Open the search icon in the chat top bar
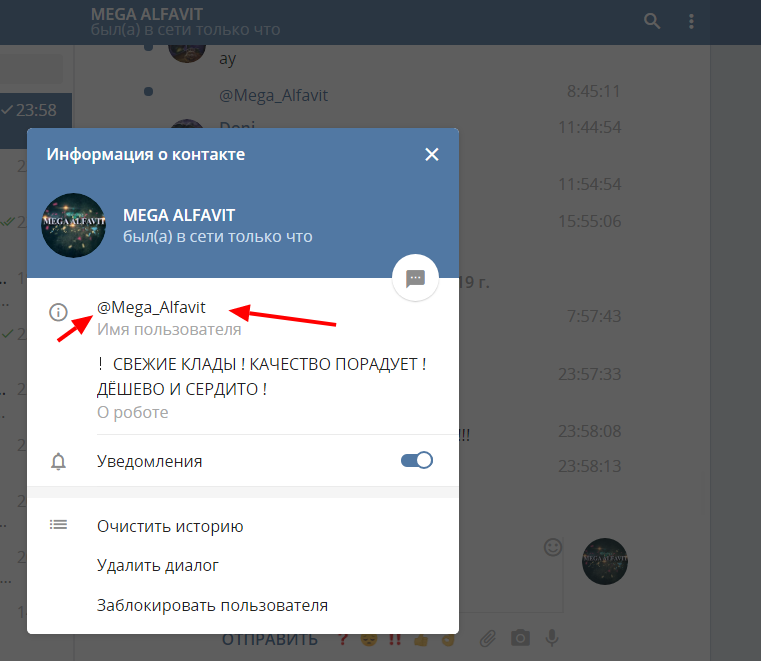This screenshot has width=761, height=661. [x=652, y=21]
